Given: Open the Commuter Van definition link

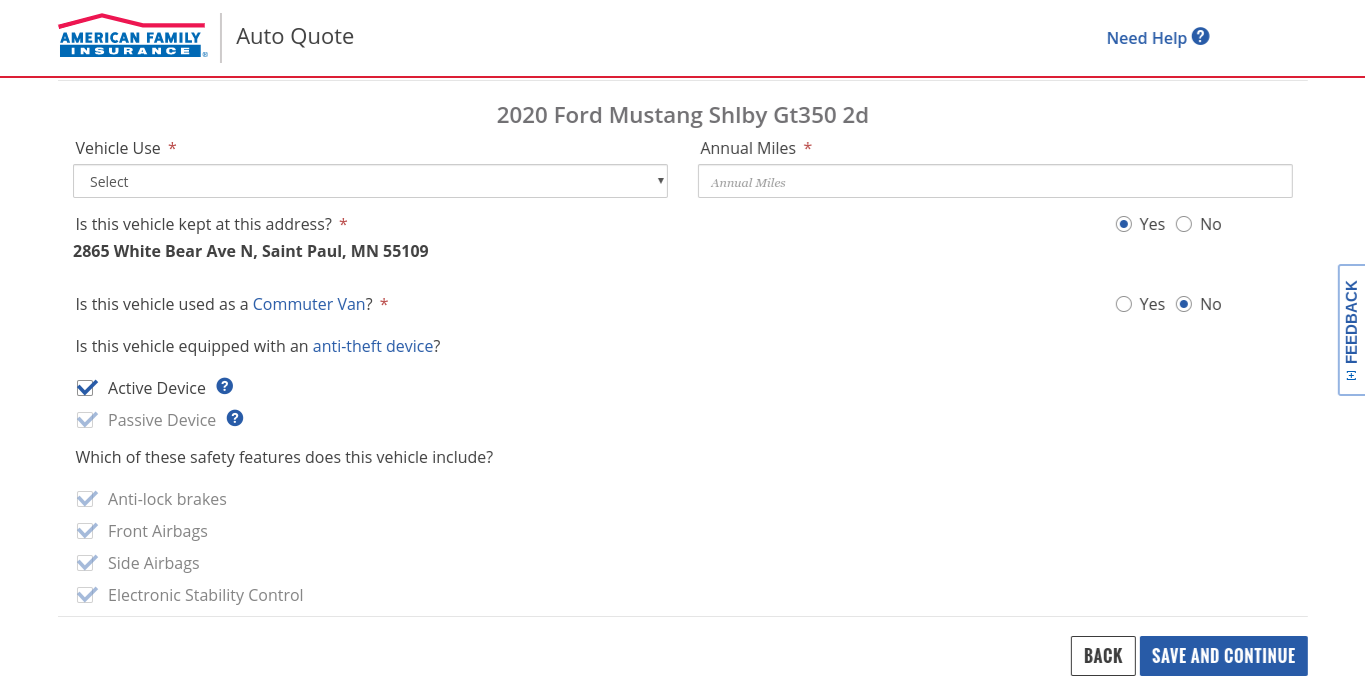Looking at the screenshot, I should 308,304.
